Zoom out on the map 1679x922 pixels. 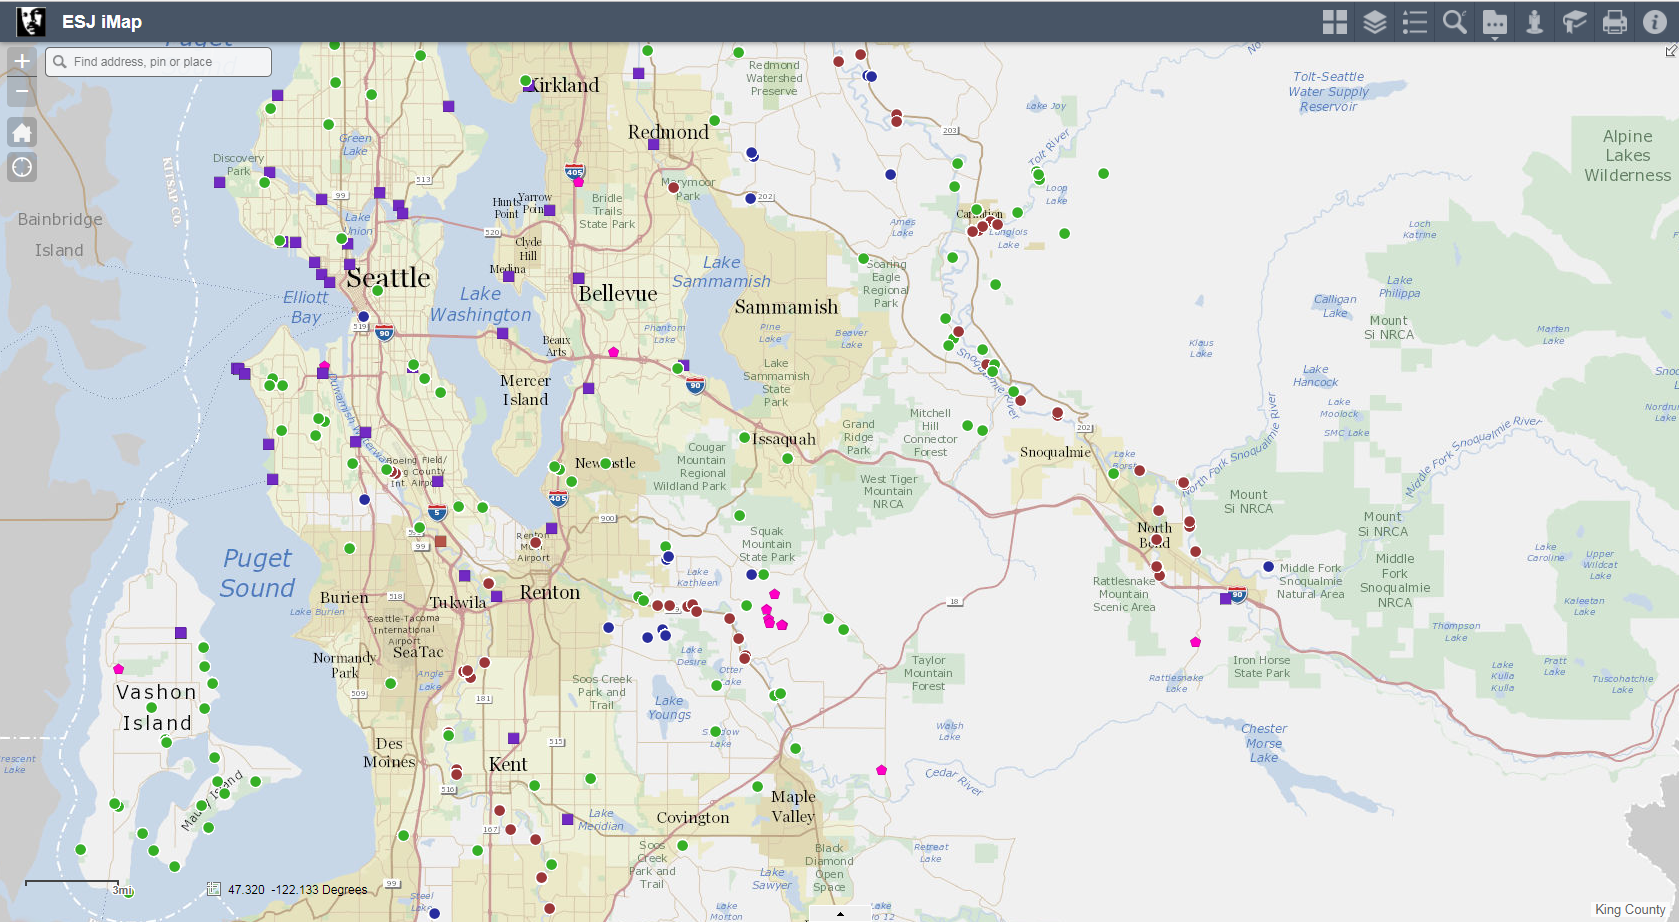point(22,92)
